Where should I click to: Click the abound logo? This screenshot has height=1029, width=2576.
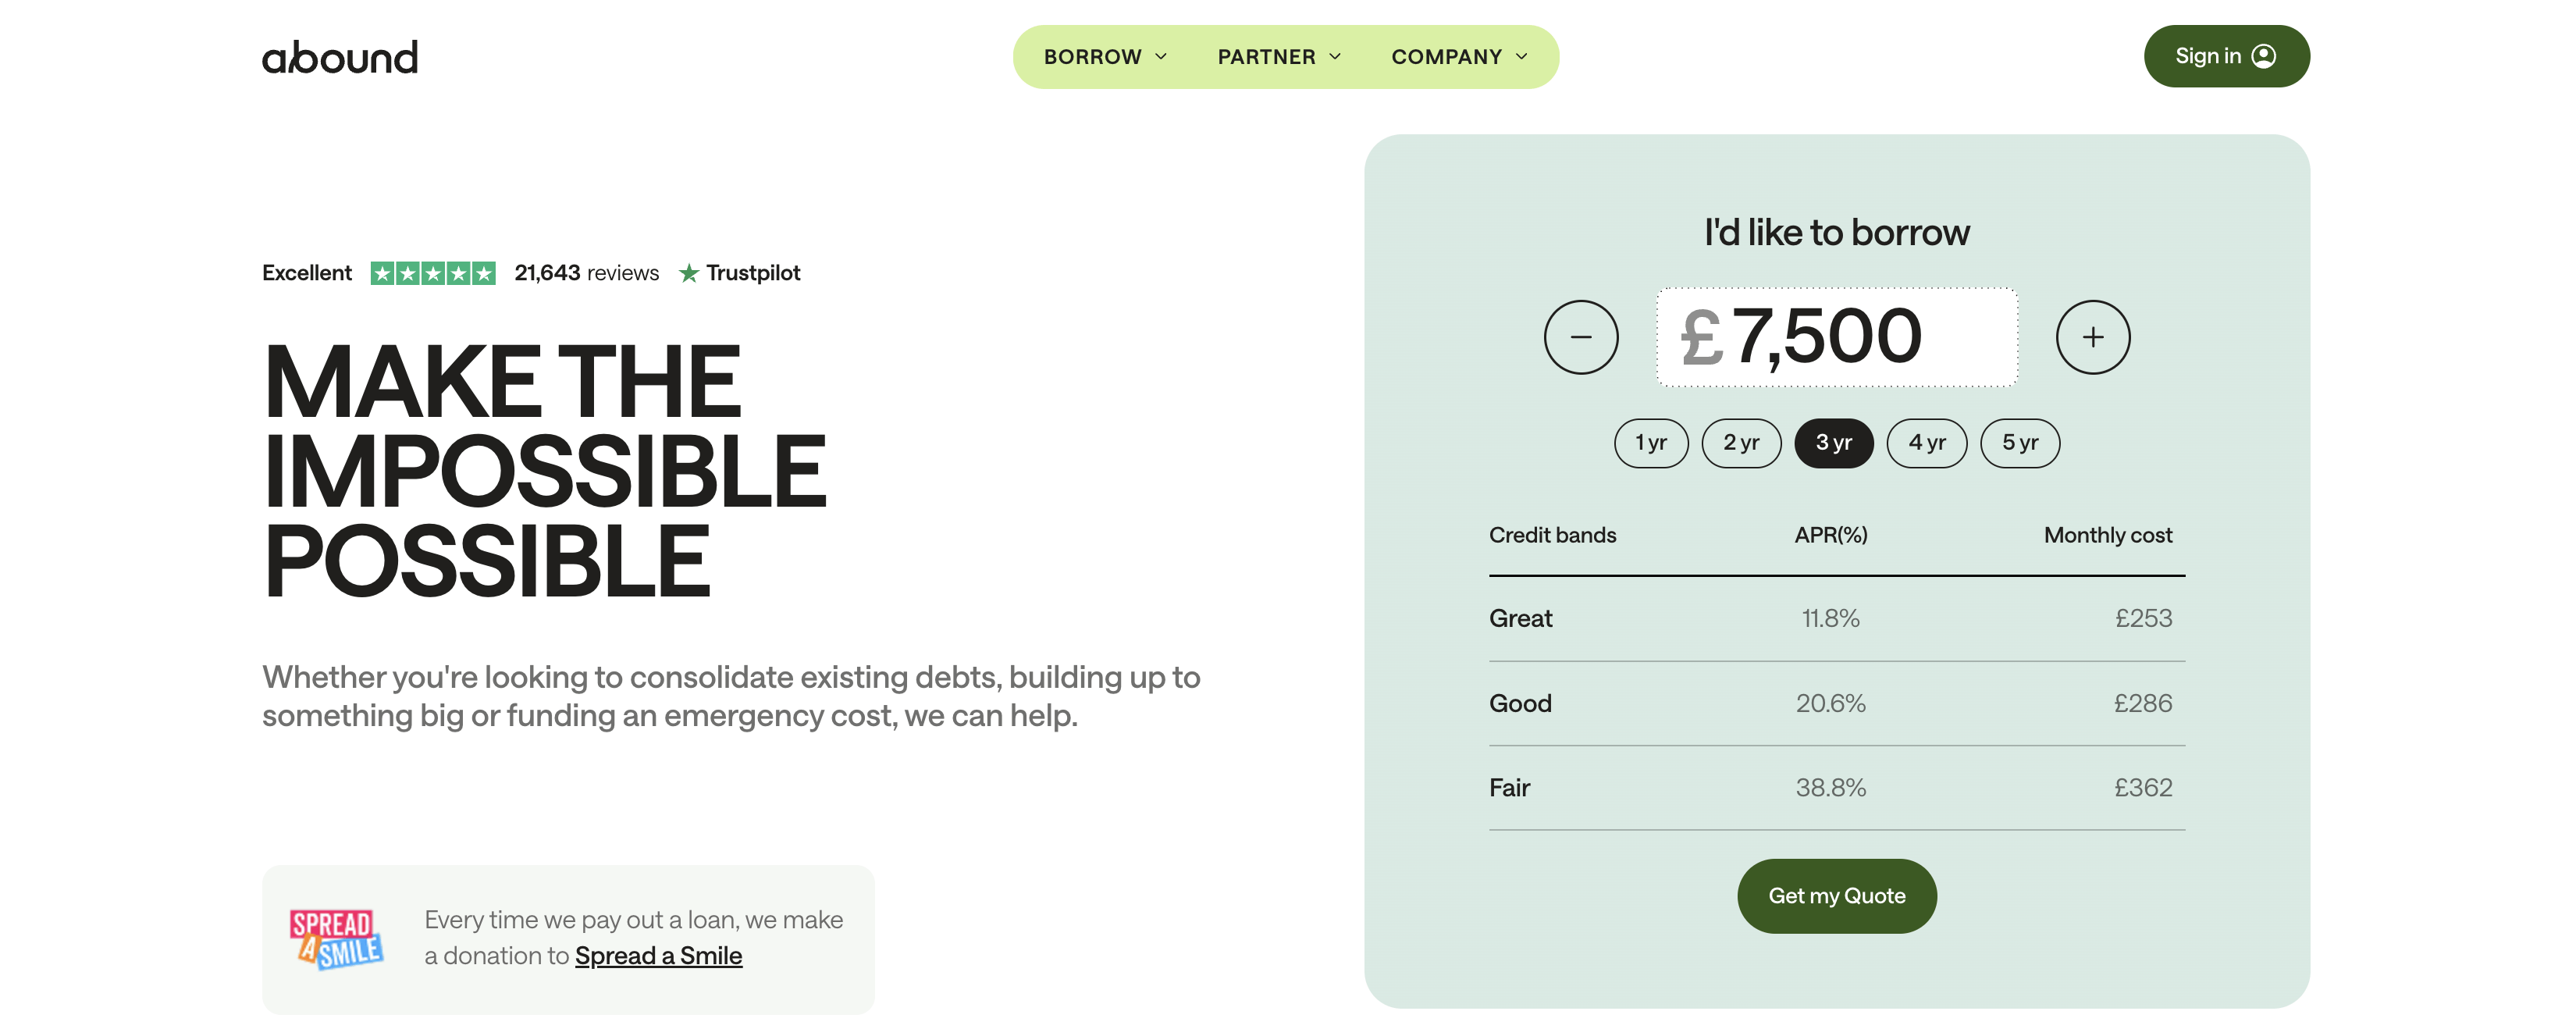point(340,58)
